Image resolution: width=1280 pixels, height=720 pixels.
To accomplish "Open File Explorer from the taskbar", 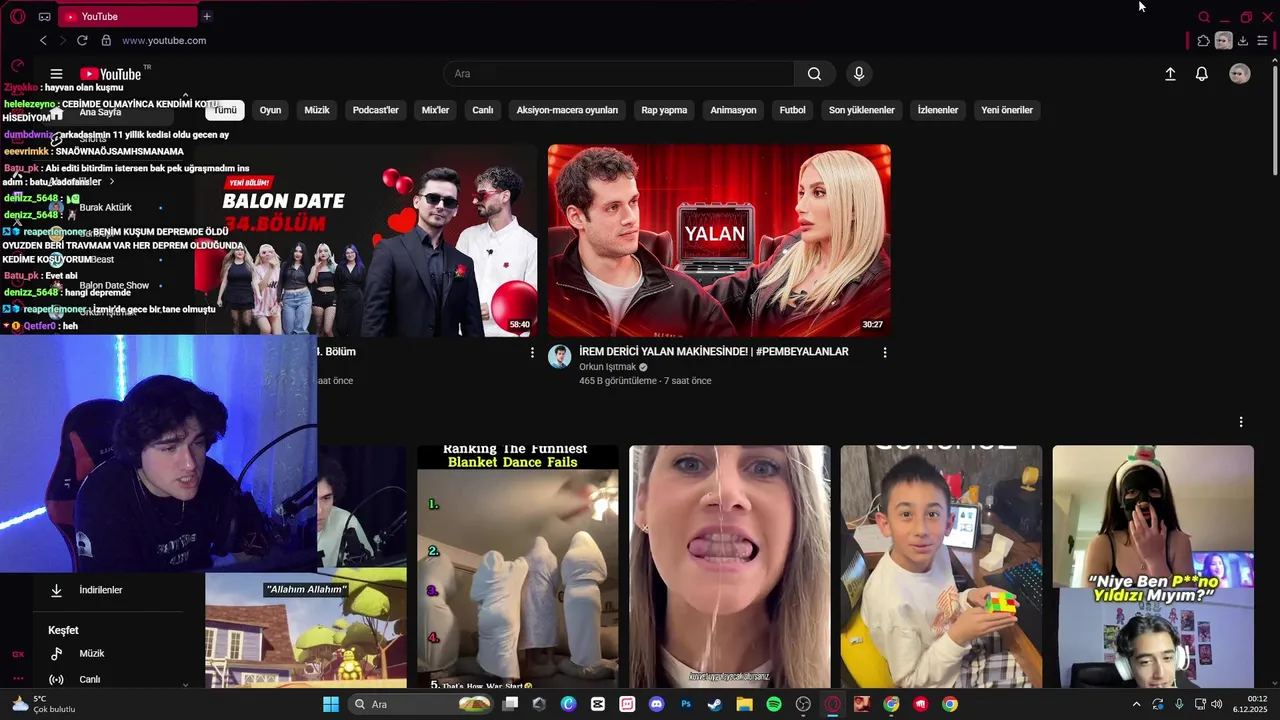I will coord(744,704).
